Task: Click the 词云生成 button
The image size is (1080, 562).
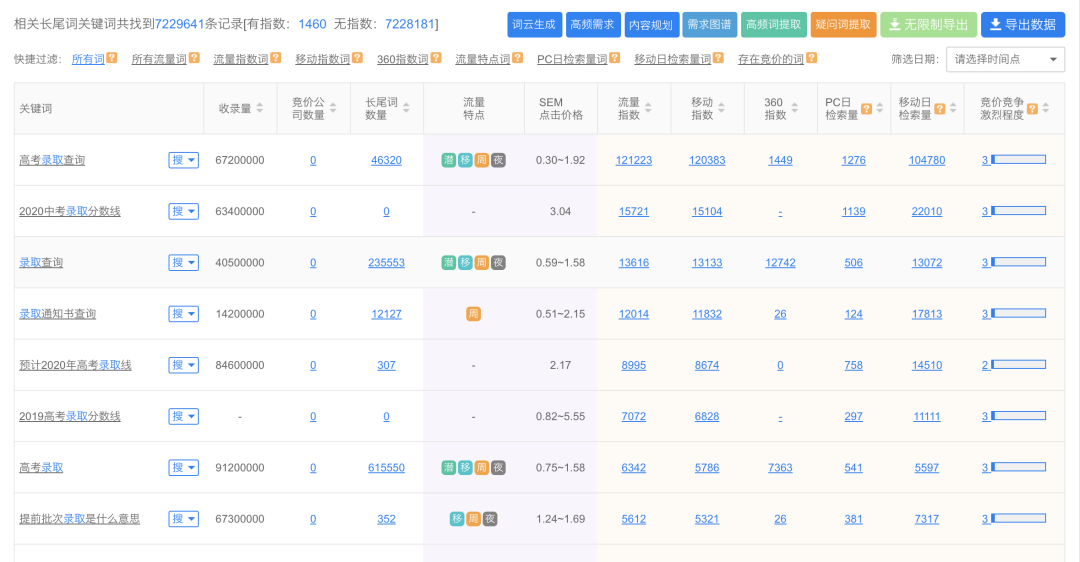Action: click(534, 25)
